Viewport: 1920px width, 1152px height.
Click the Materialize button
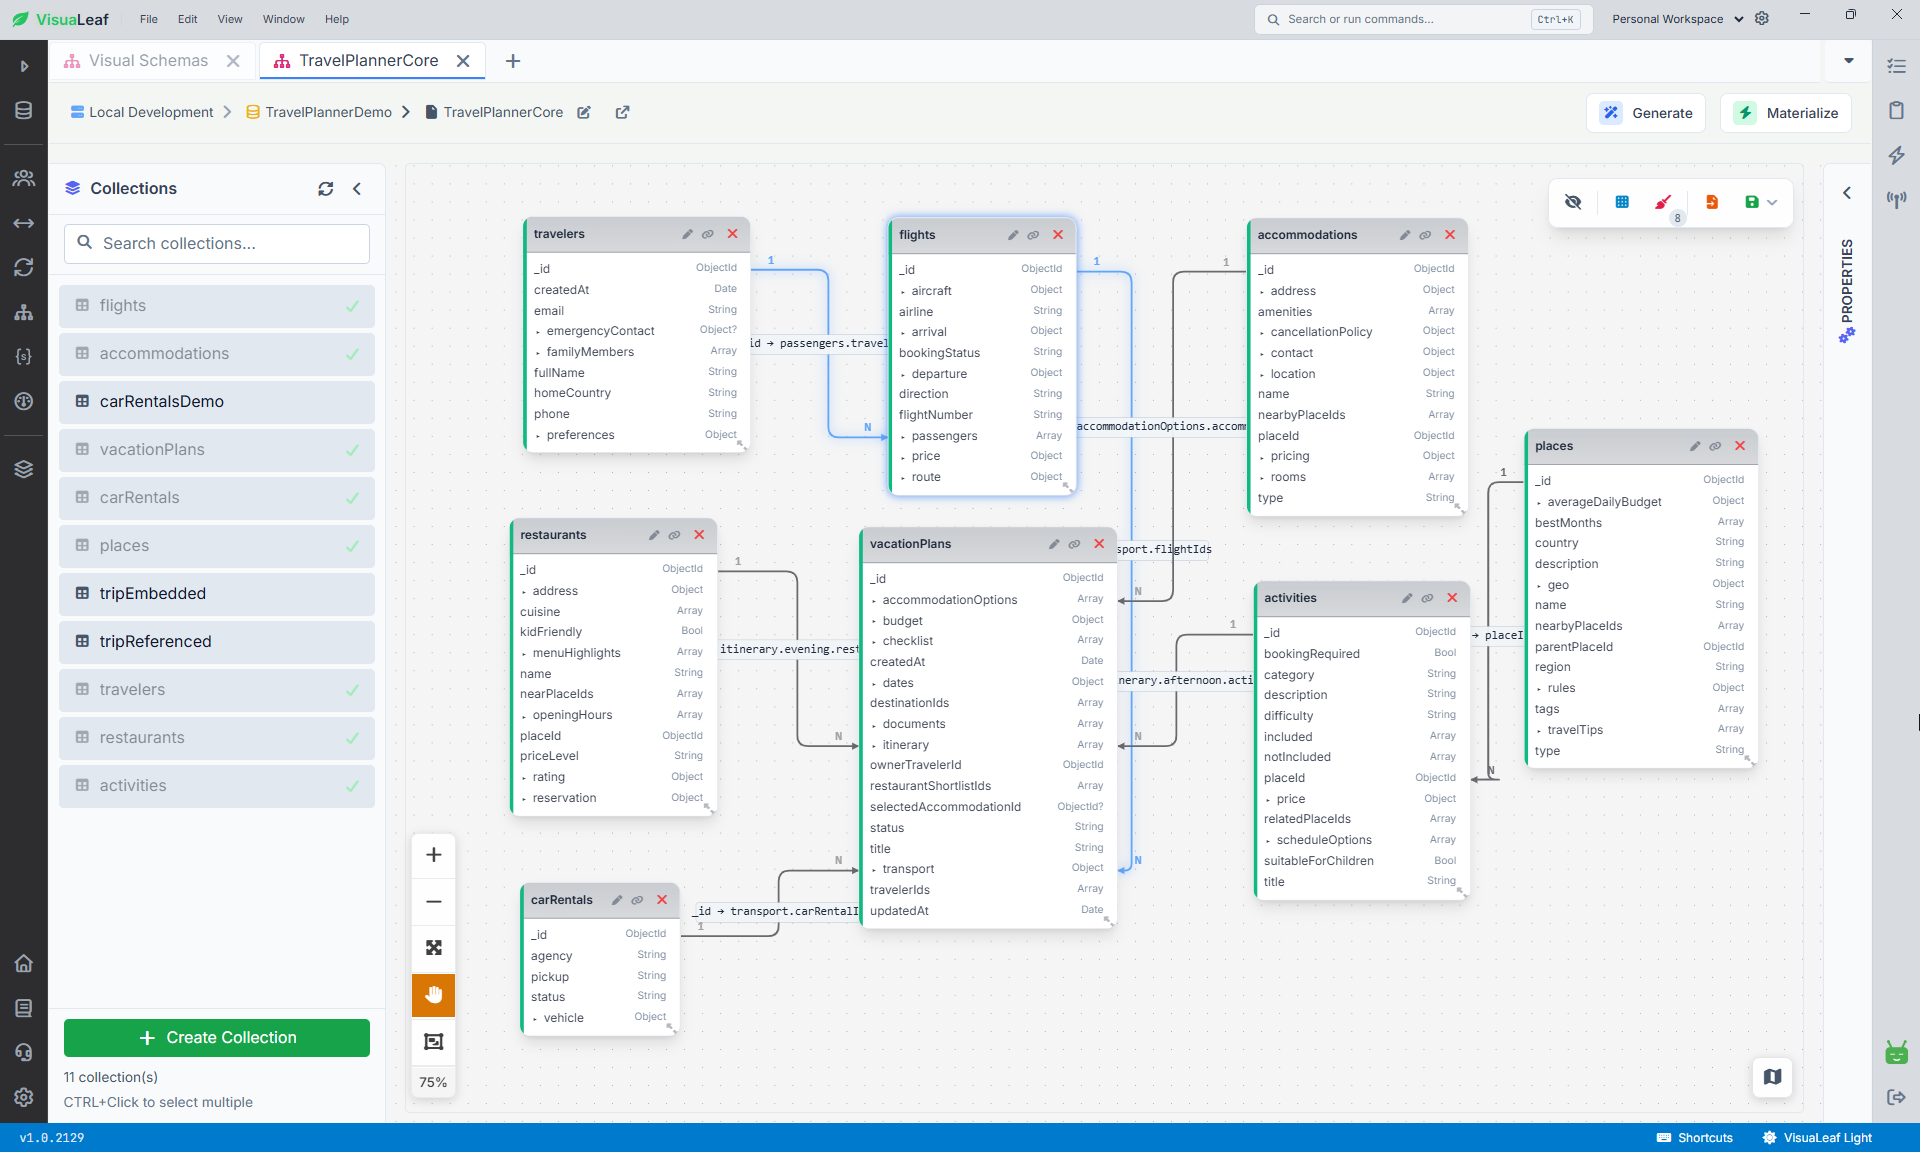pyautogui.click(x=1786, y=113)
